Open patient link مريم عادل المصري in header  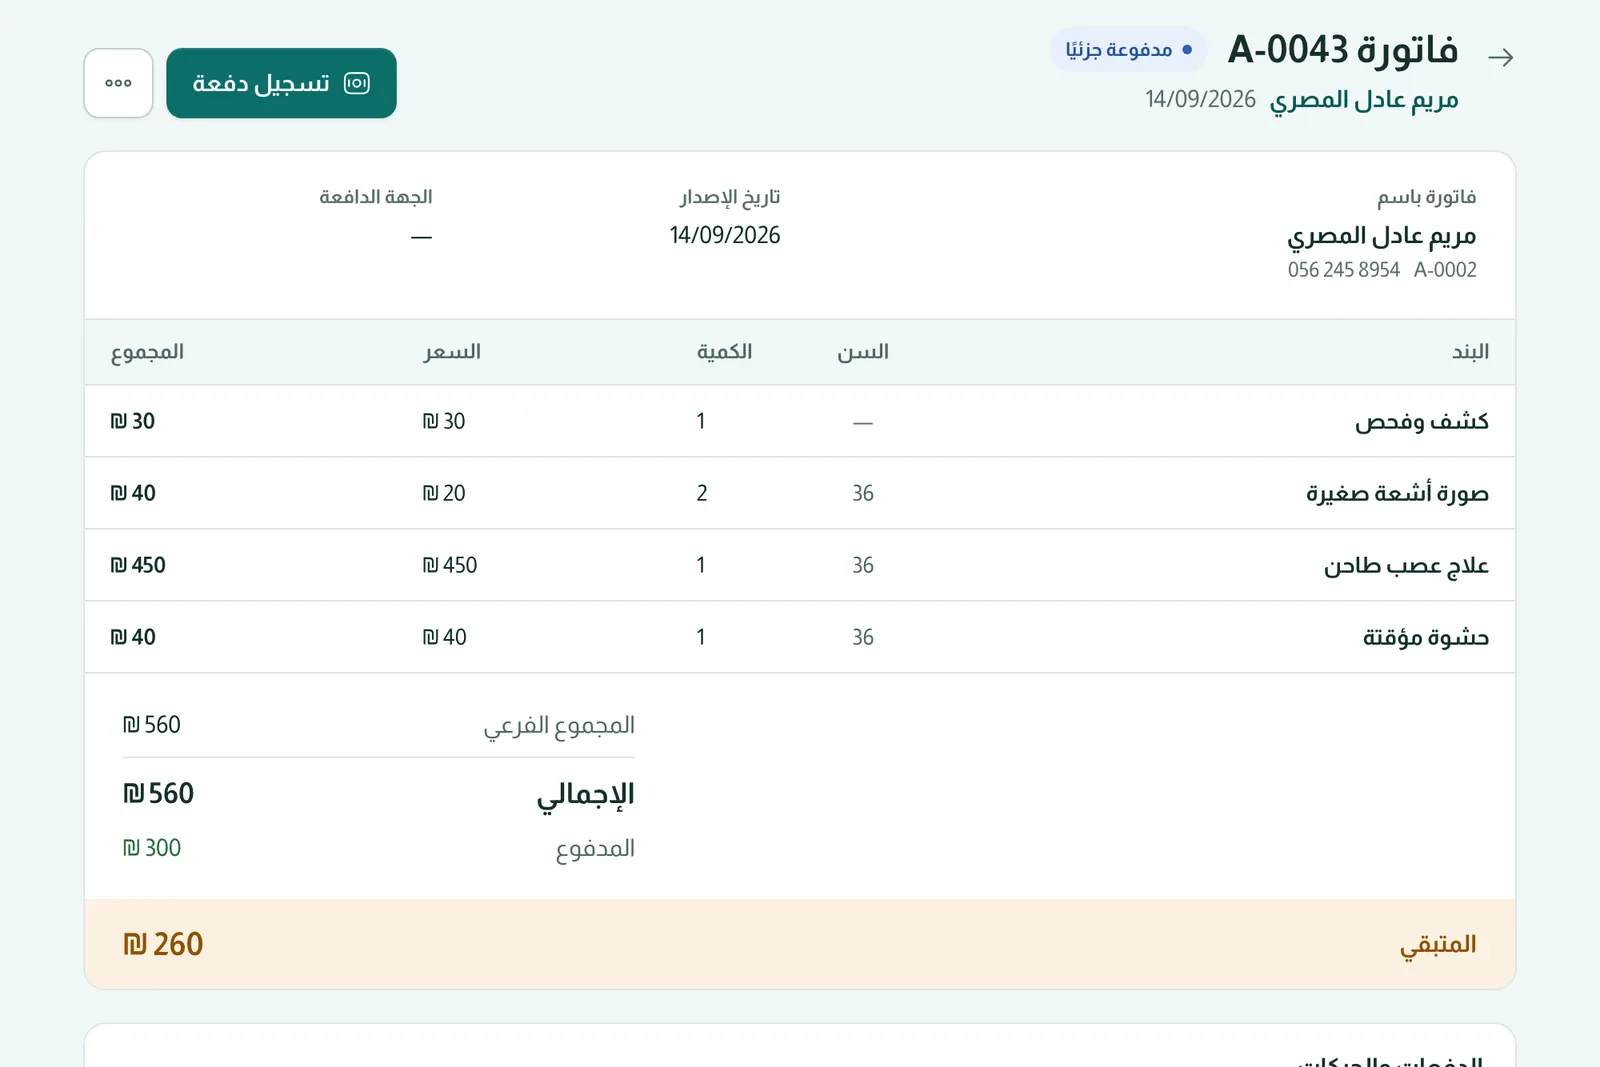click(x=1364, y=100)
